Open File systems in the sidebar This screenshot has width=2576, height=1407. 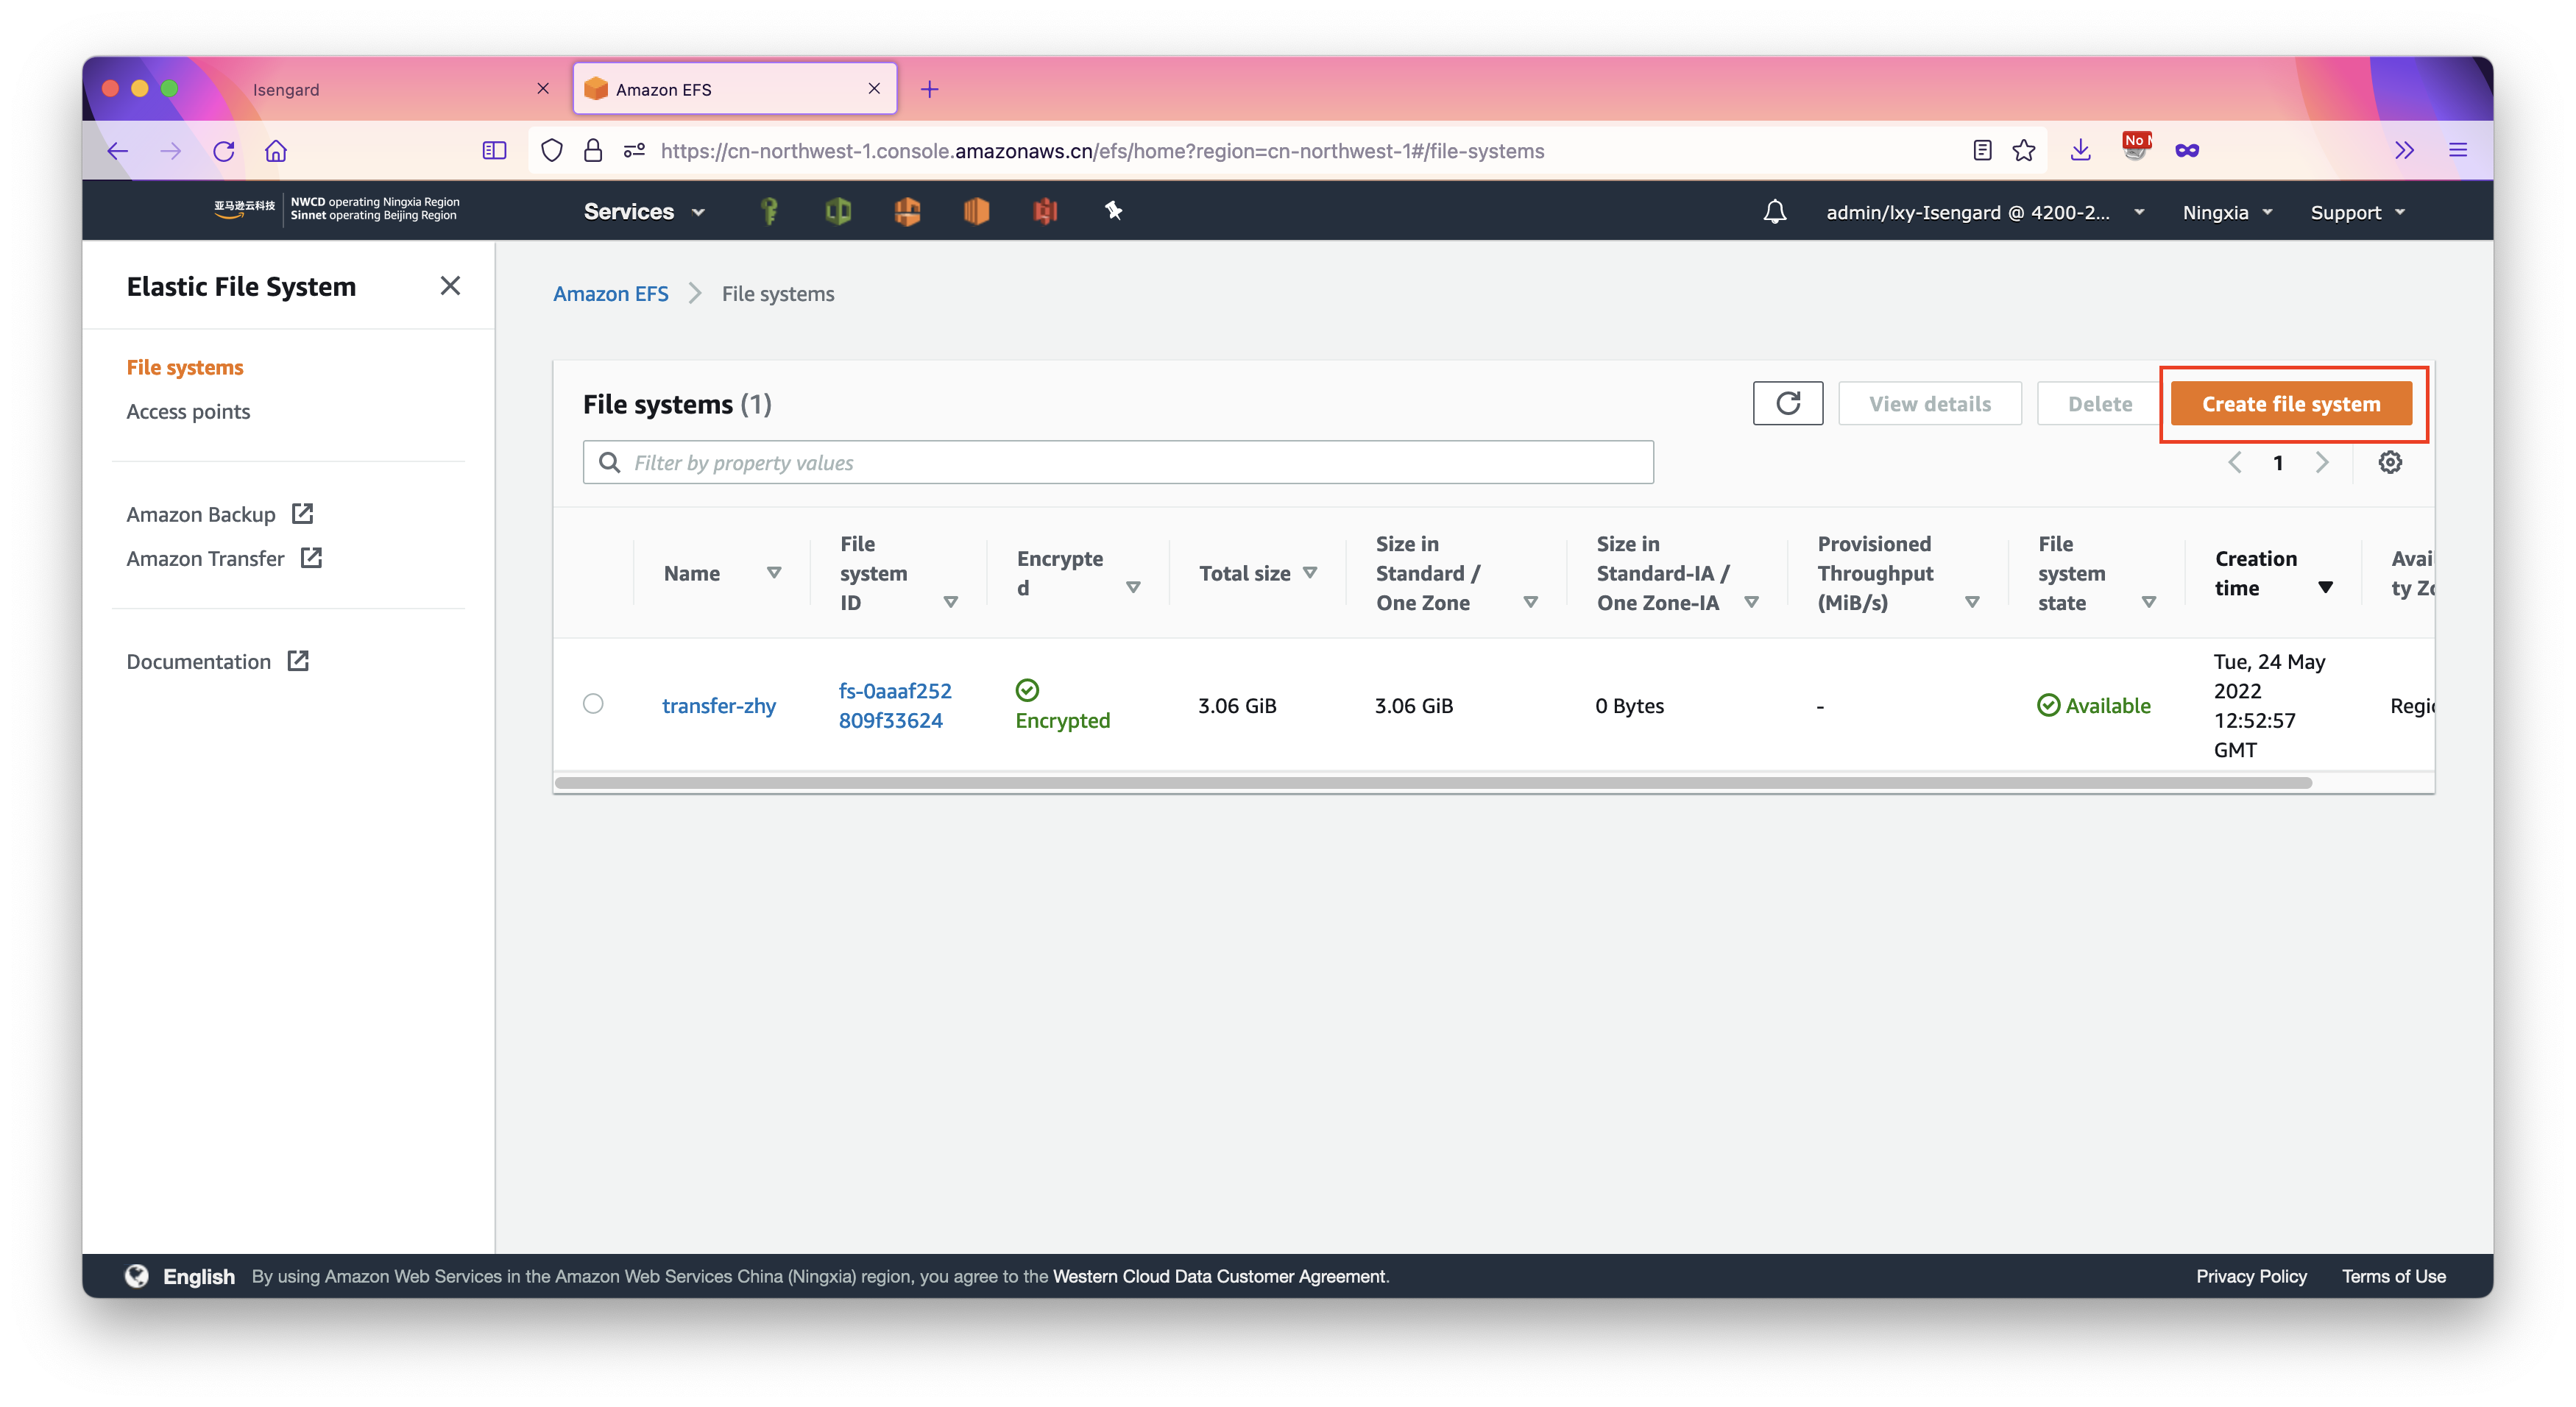coord(185,367)
